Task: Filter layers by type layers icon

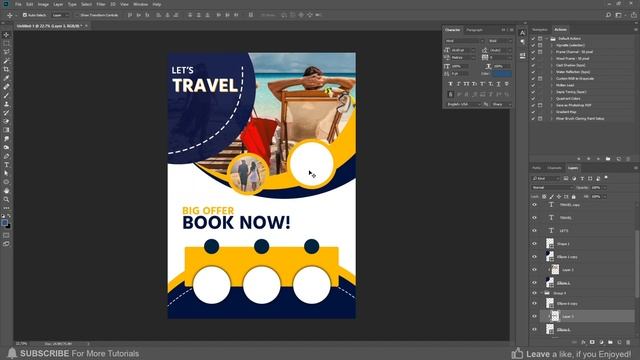Action: pyautogui.click(x=582, y=178)
